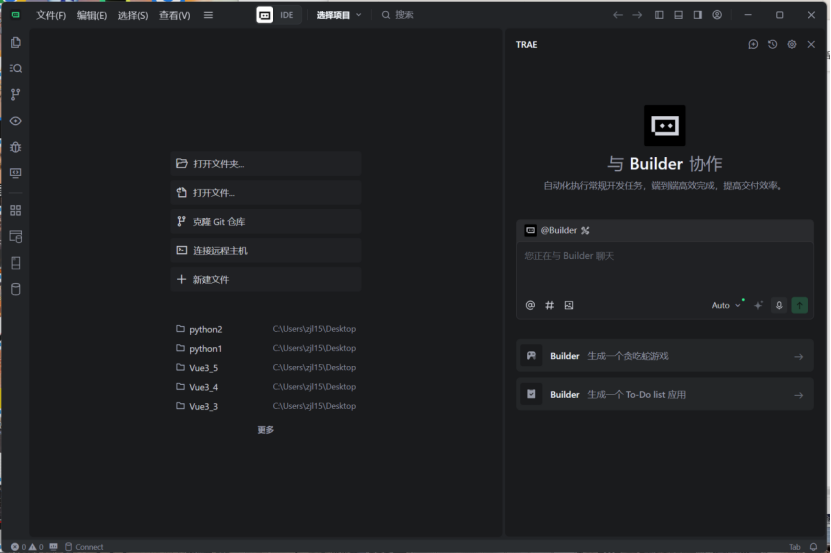Screen dimensions: 831x553
Task: Select Builder 生成一个 To-Do list 应用 suggestion
Action: (x=665, y=394)
